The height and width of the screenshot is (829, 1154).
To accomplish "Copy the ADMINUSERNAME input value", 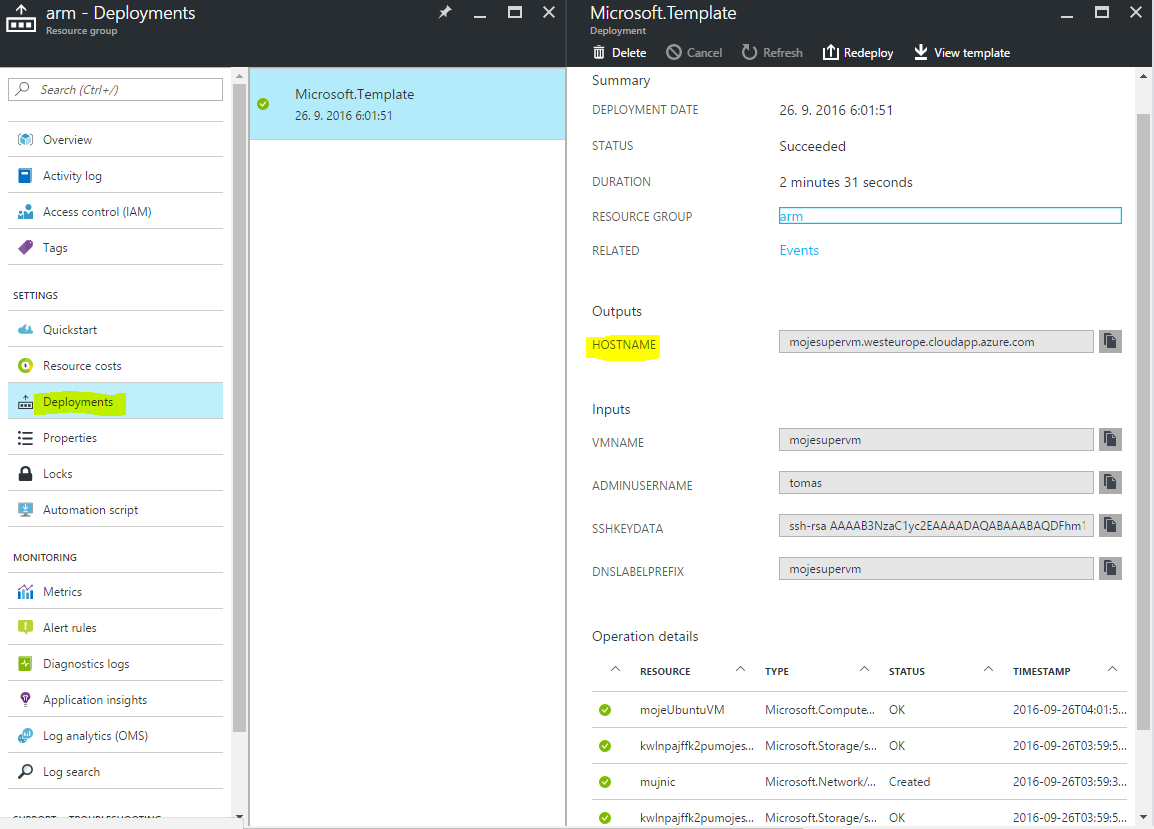I will (1110, 482).
